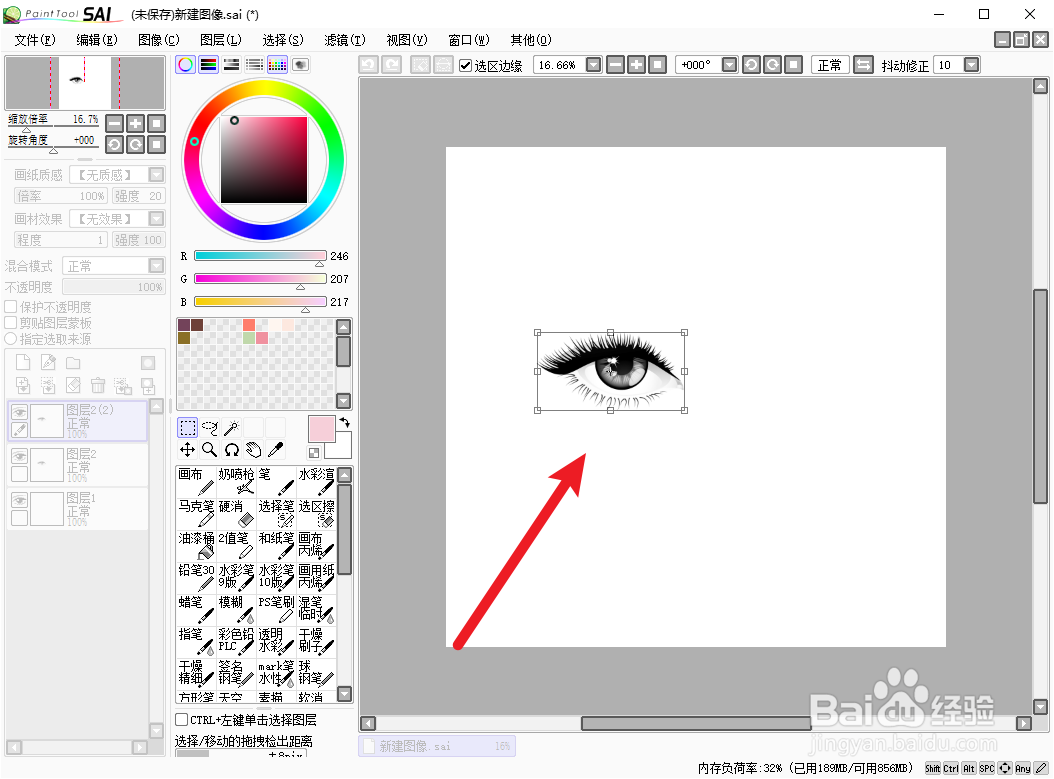The image size is (1054, 779).
Task: Uncheck the 选区边缘 checkbox
Action: point(465,65)
